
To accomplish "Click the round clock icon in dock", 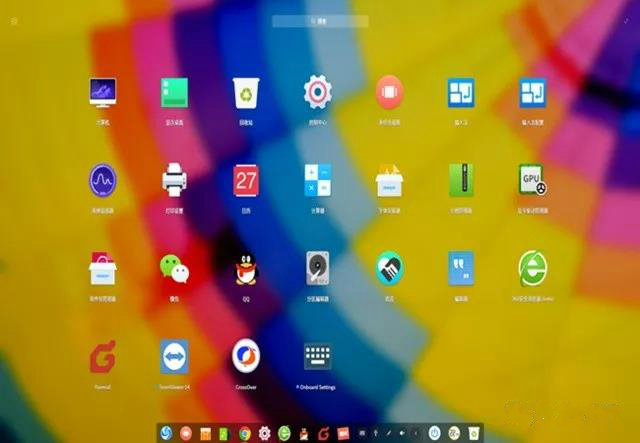I will click(454, 433).
